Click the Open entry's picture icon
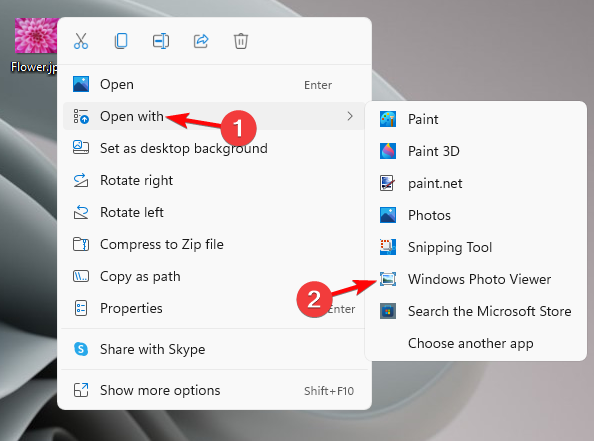The image size is (594, 441). click(x=81, y=84)
